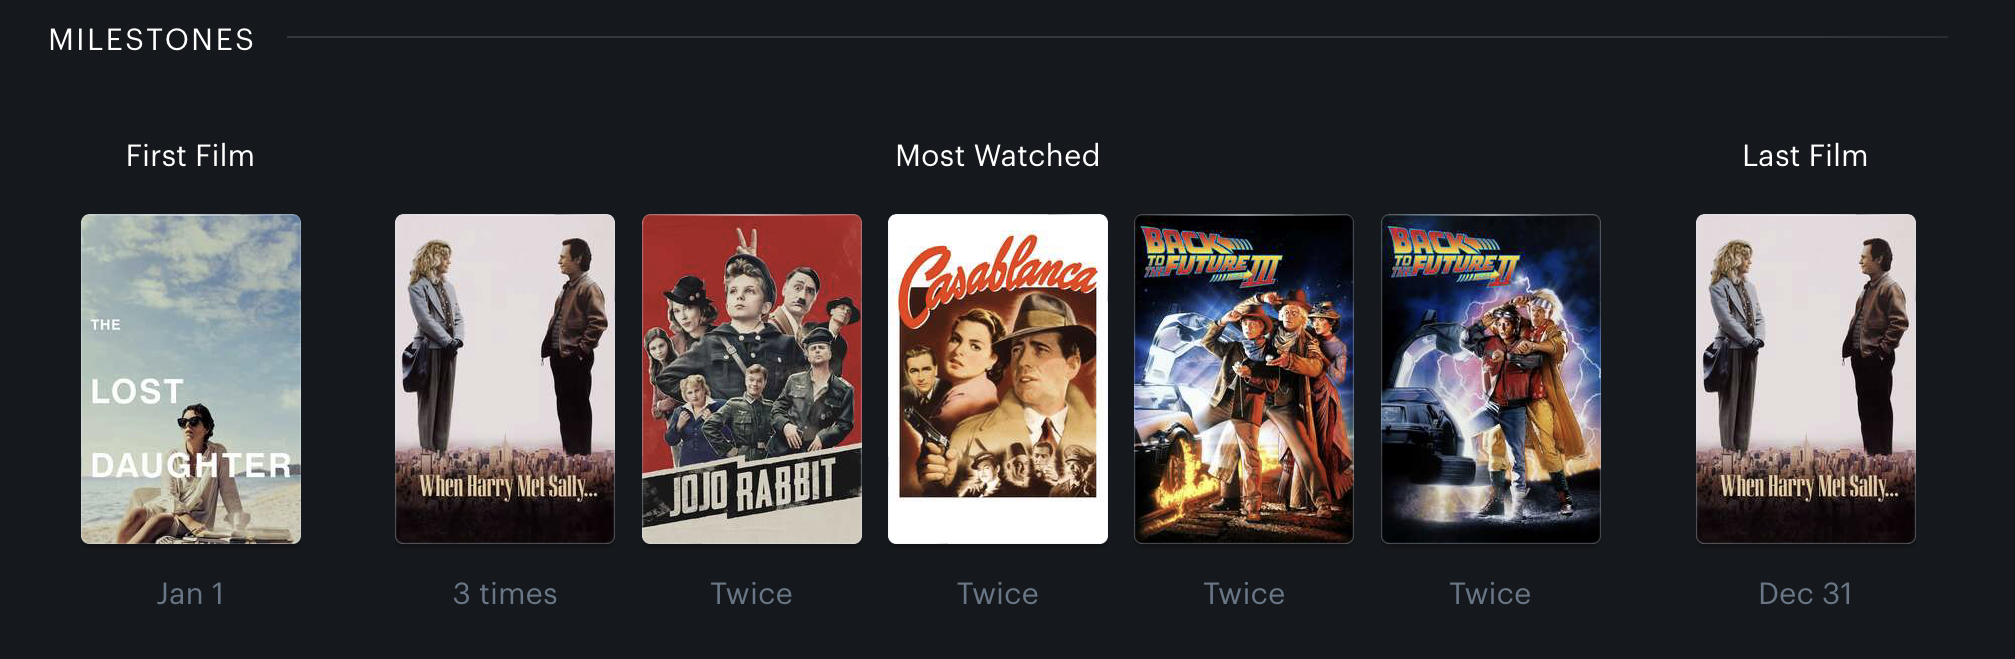Image resolution: width=2015 pixels, height=659 pixels.
Task: Click the 3 times watch count
Action: coord(505,594)
